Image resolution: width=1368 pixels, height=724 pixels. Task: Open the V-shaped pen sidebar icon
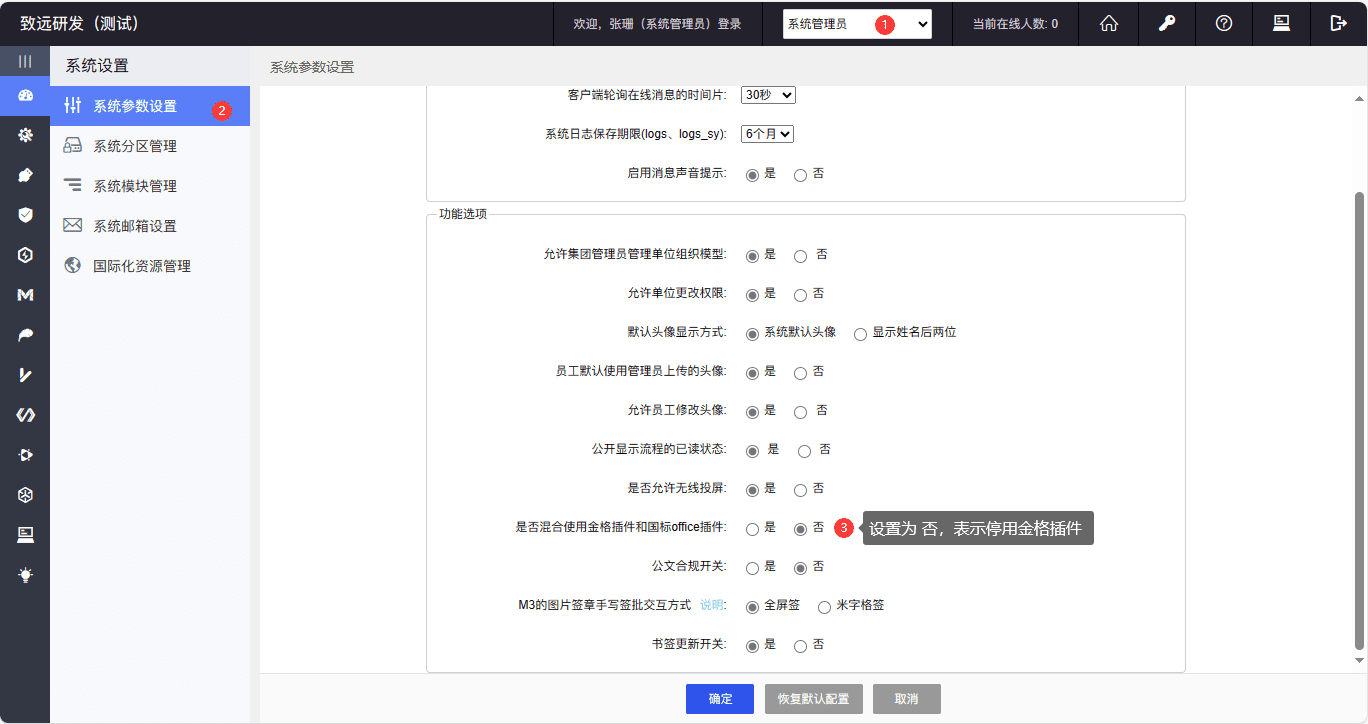(25, 375)
